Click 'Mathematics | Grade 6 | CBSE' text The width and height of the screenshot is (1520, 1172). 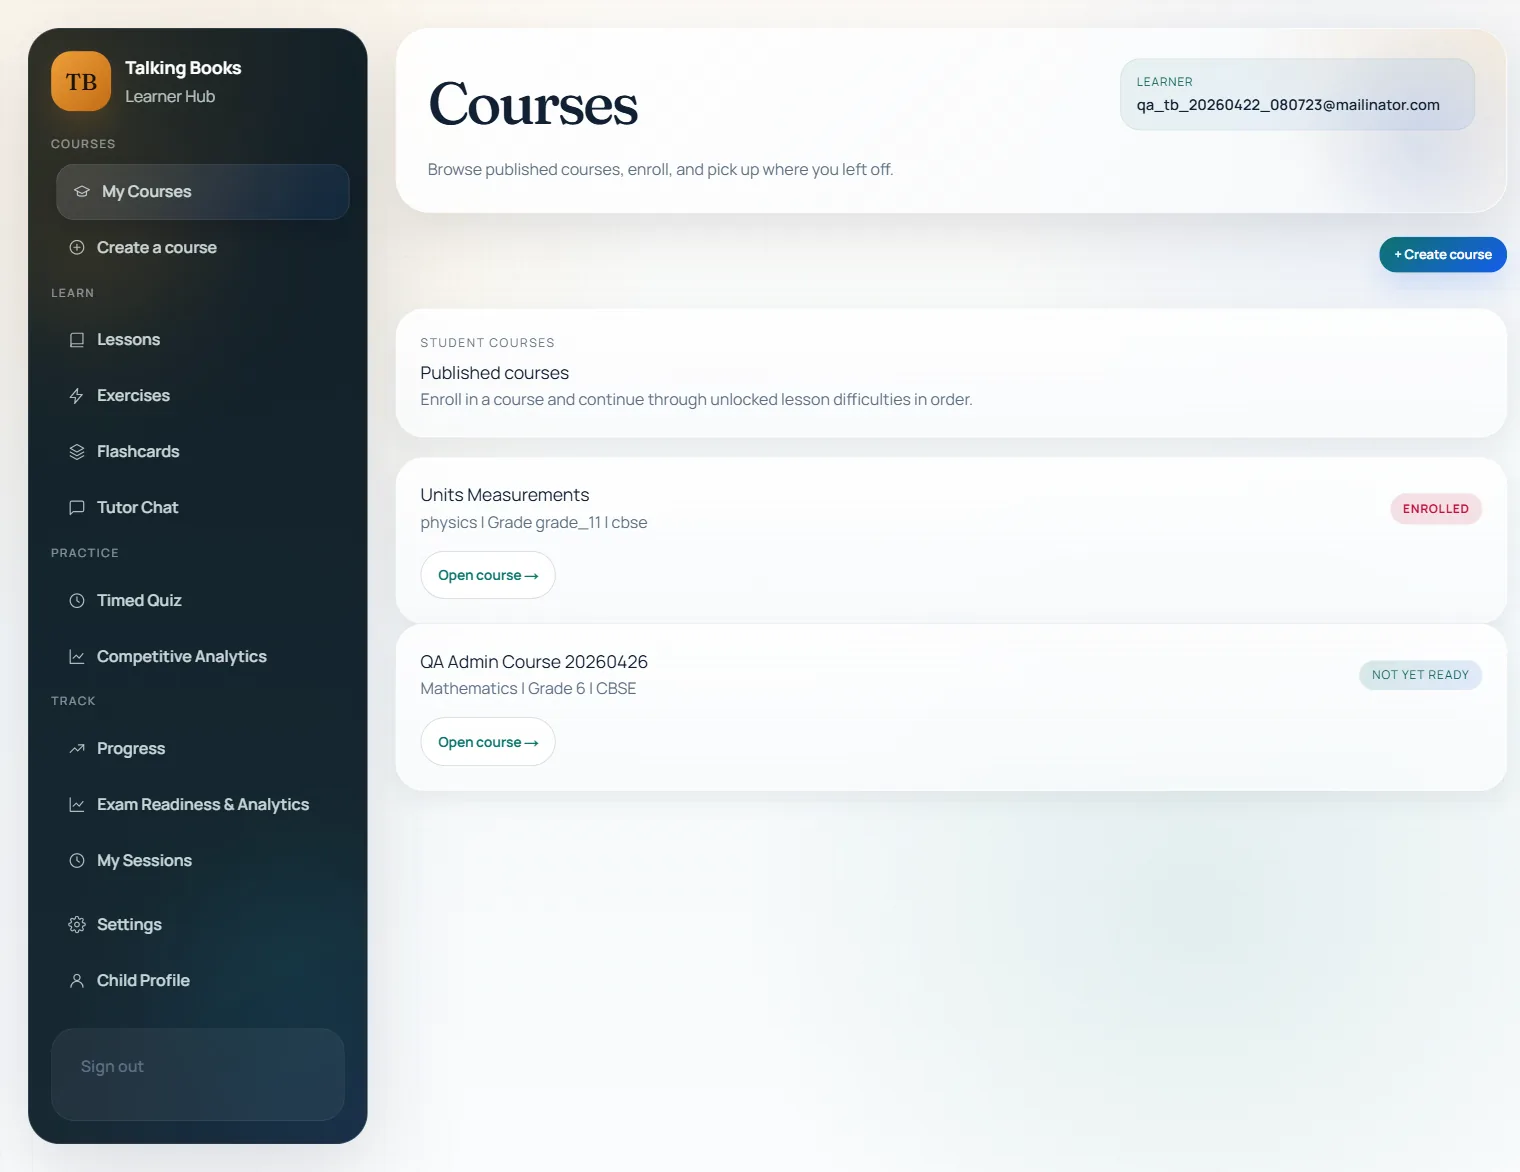point(528,689)
